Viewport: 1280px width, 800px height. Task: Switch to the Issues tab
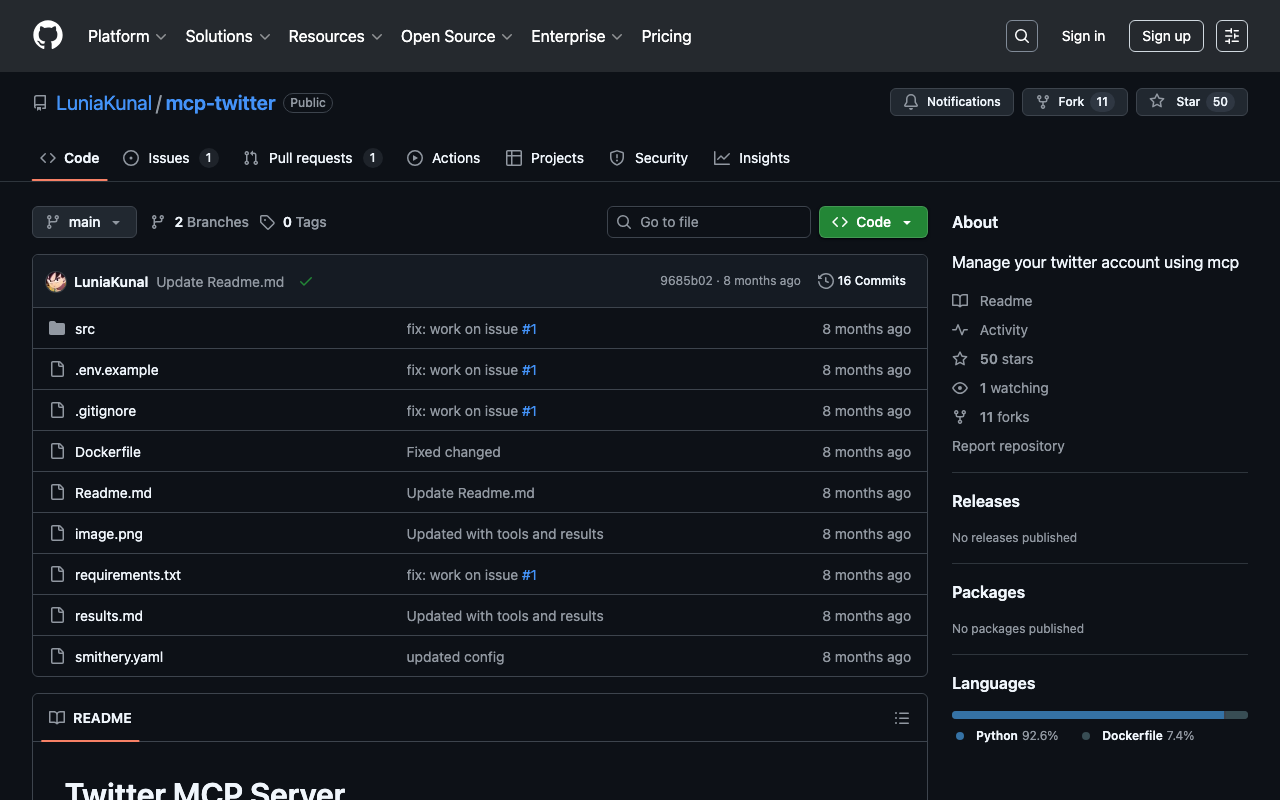pos(169,158)
